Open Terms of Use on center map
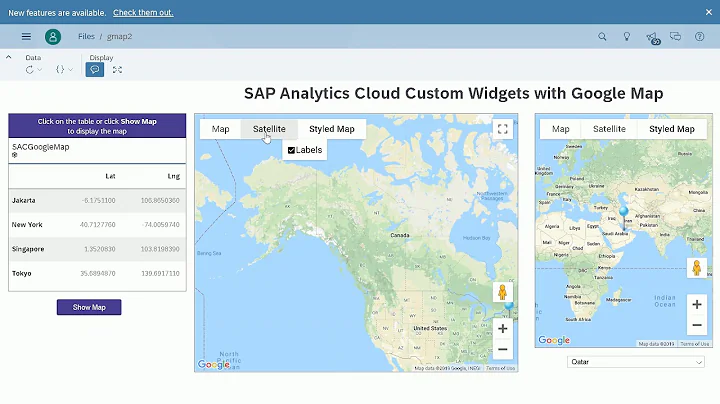The height and width of the screenshot is (404, 720). point(501,368)
